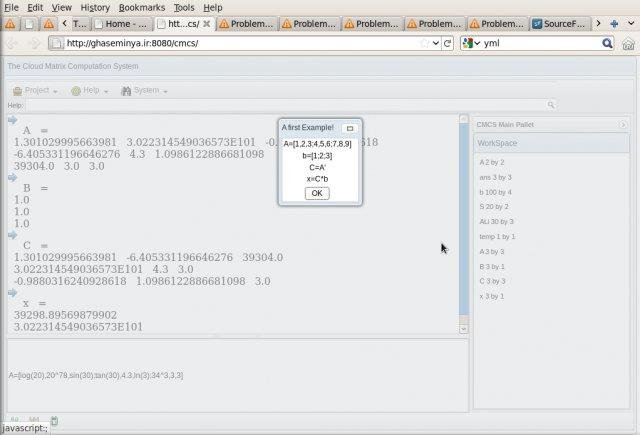
Task: Click the search magnifier button
Action: (607, 43)
